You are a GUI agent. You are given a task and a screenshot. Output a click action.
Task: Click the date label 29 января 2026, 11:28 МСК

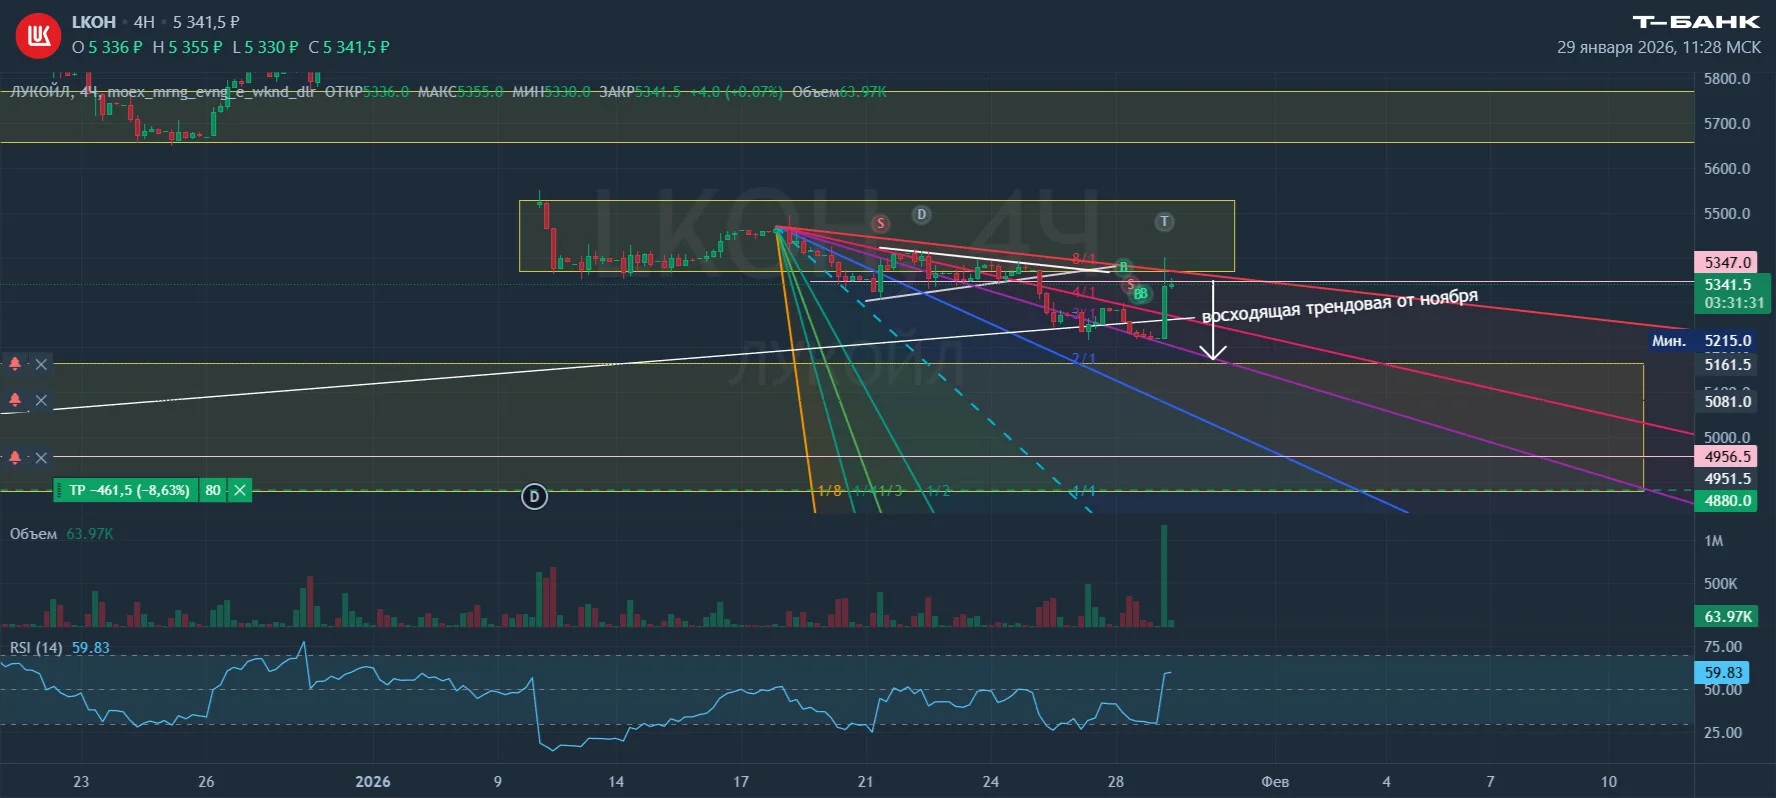(1659, 47)
